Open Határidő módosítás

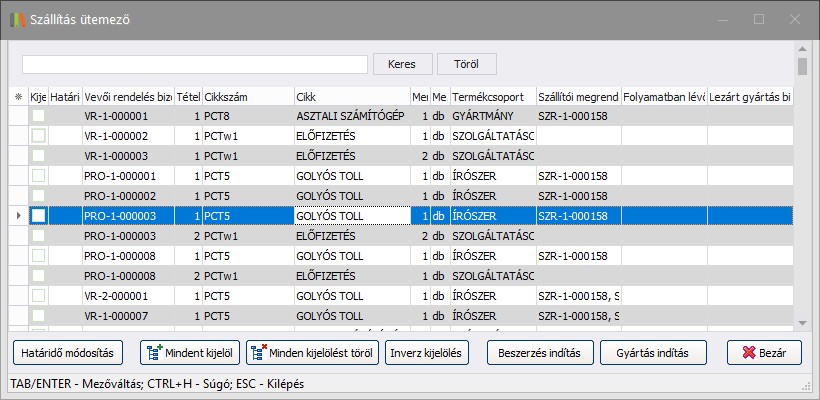[x=68, y=352]
